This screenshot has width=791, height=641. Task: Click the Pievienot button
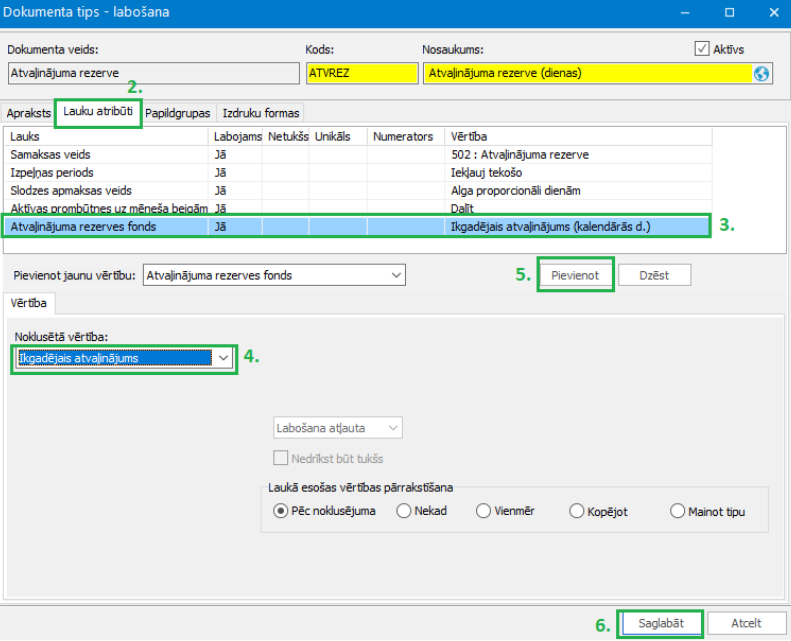[x=575, y=275]
